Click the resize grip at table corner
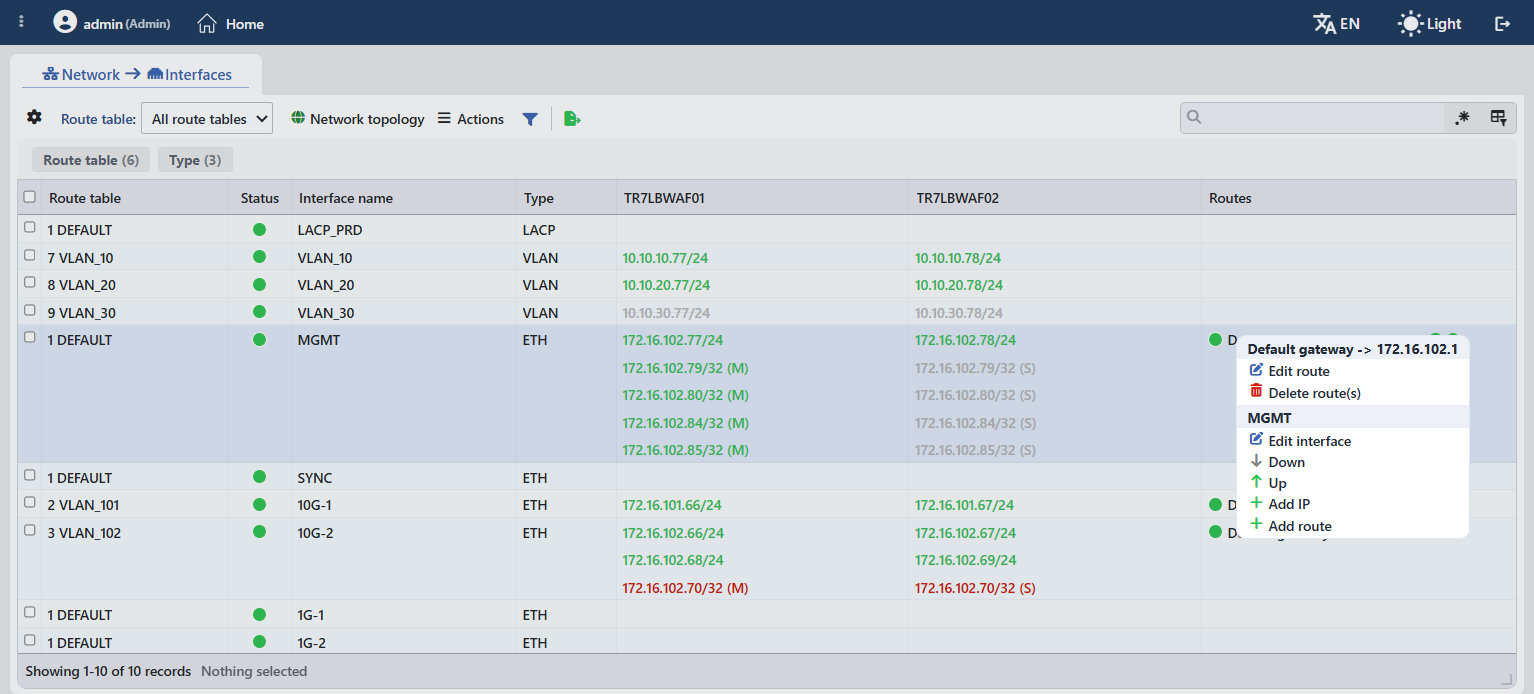 coord(1506,678)
